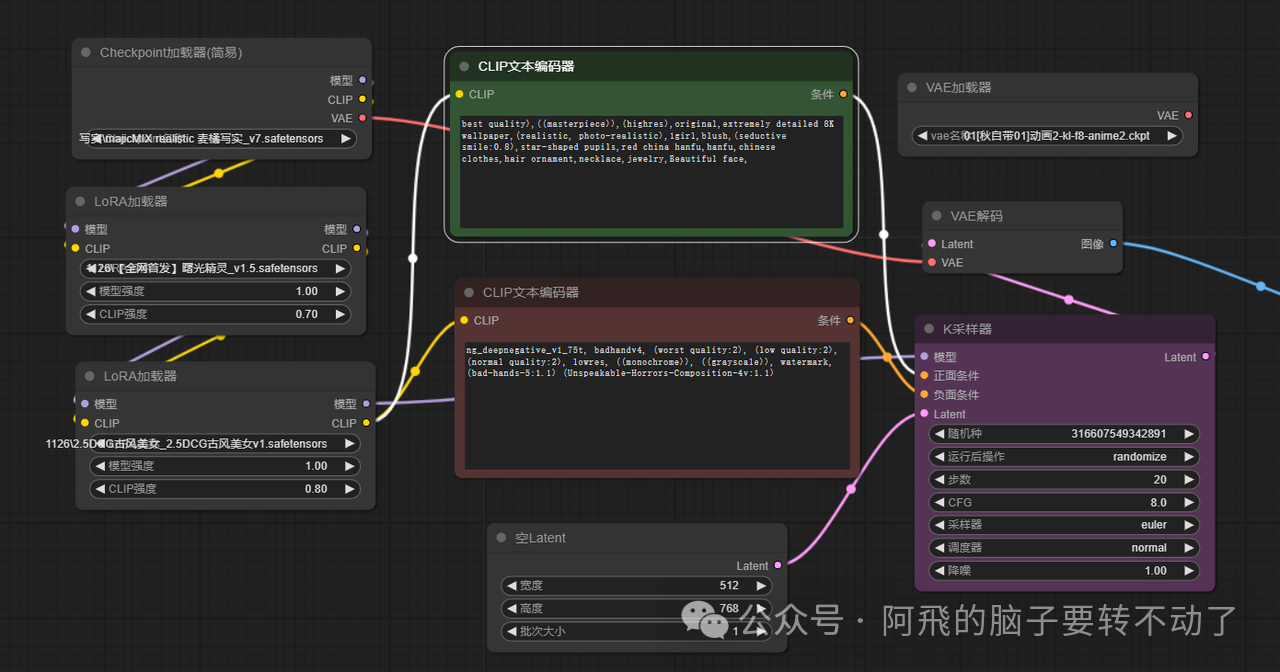The width and height of the screenshot is (1280, 672).
Task: Collapse the K采样器 node using its dot
Action: pos(929,329)
